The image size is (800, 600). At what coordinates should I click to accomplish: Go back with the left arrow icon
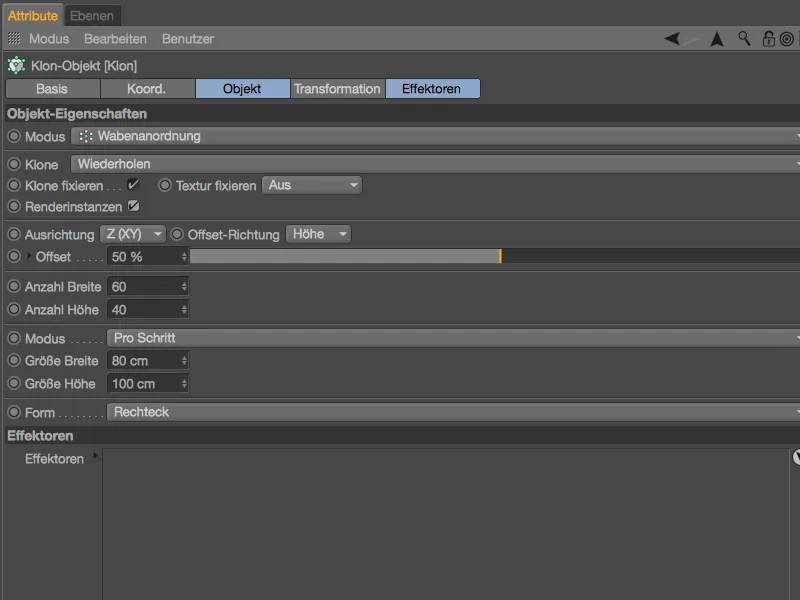672,38
